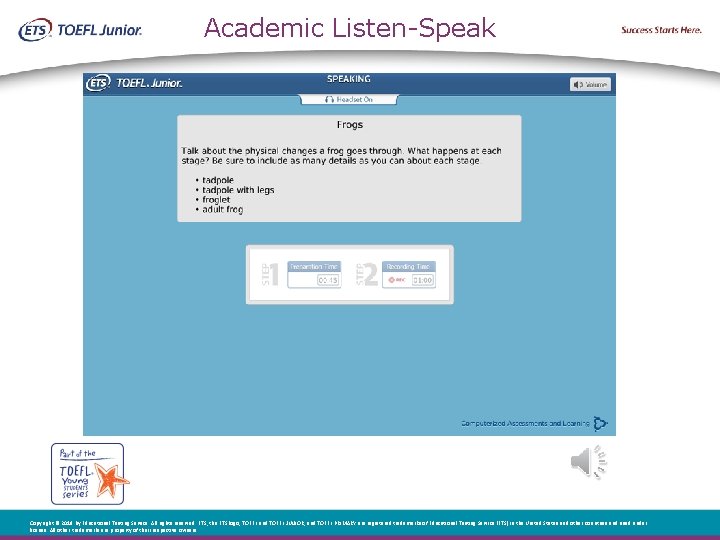Screen dimensions: 720x540
Task: Click the Step 1 label
Action: pos(270,274)
